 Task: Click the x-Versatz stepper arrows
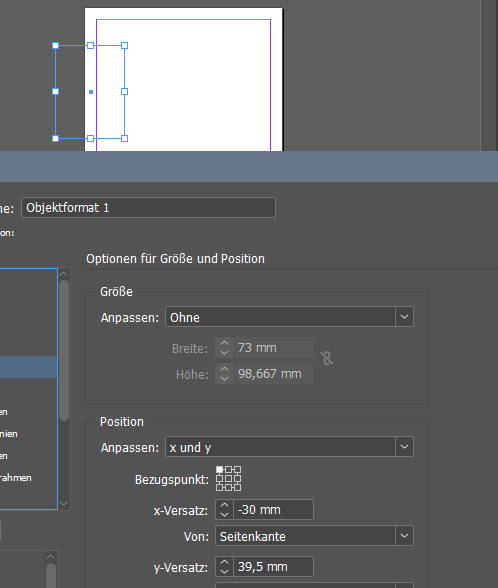pyautogui.click(x=224, y=510)
